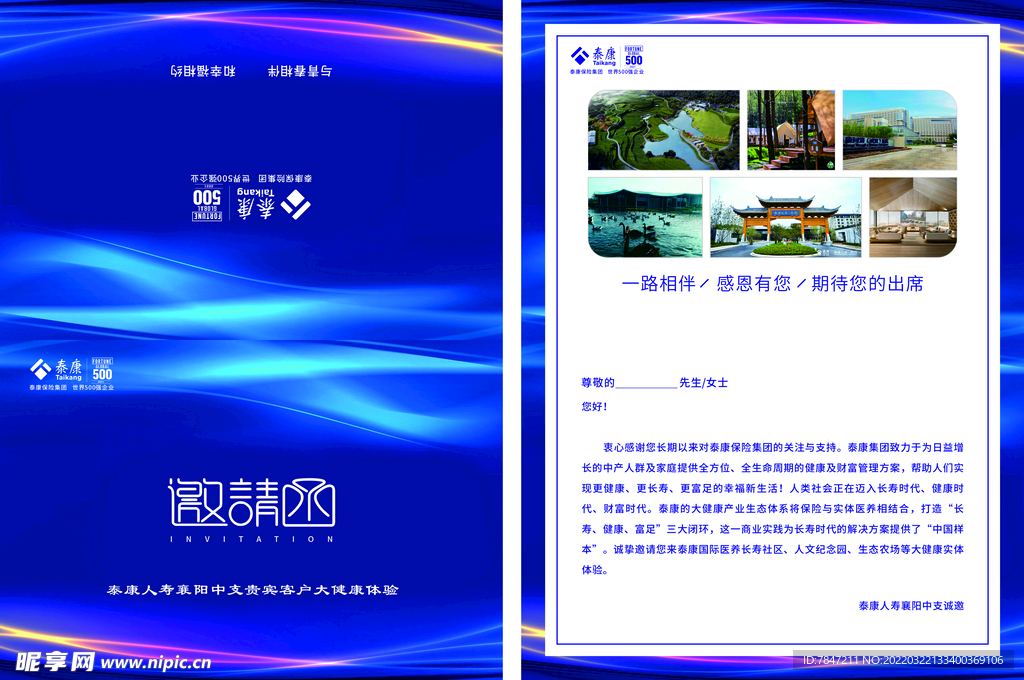Open the aerial lake and green hills photo
Viewport: 1024px width, 680px height.
coord(664,130)
